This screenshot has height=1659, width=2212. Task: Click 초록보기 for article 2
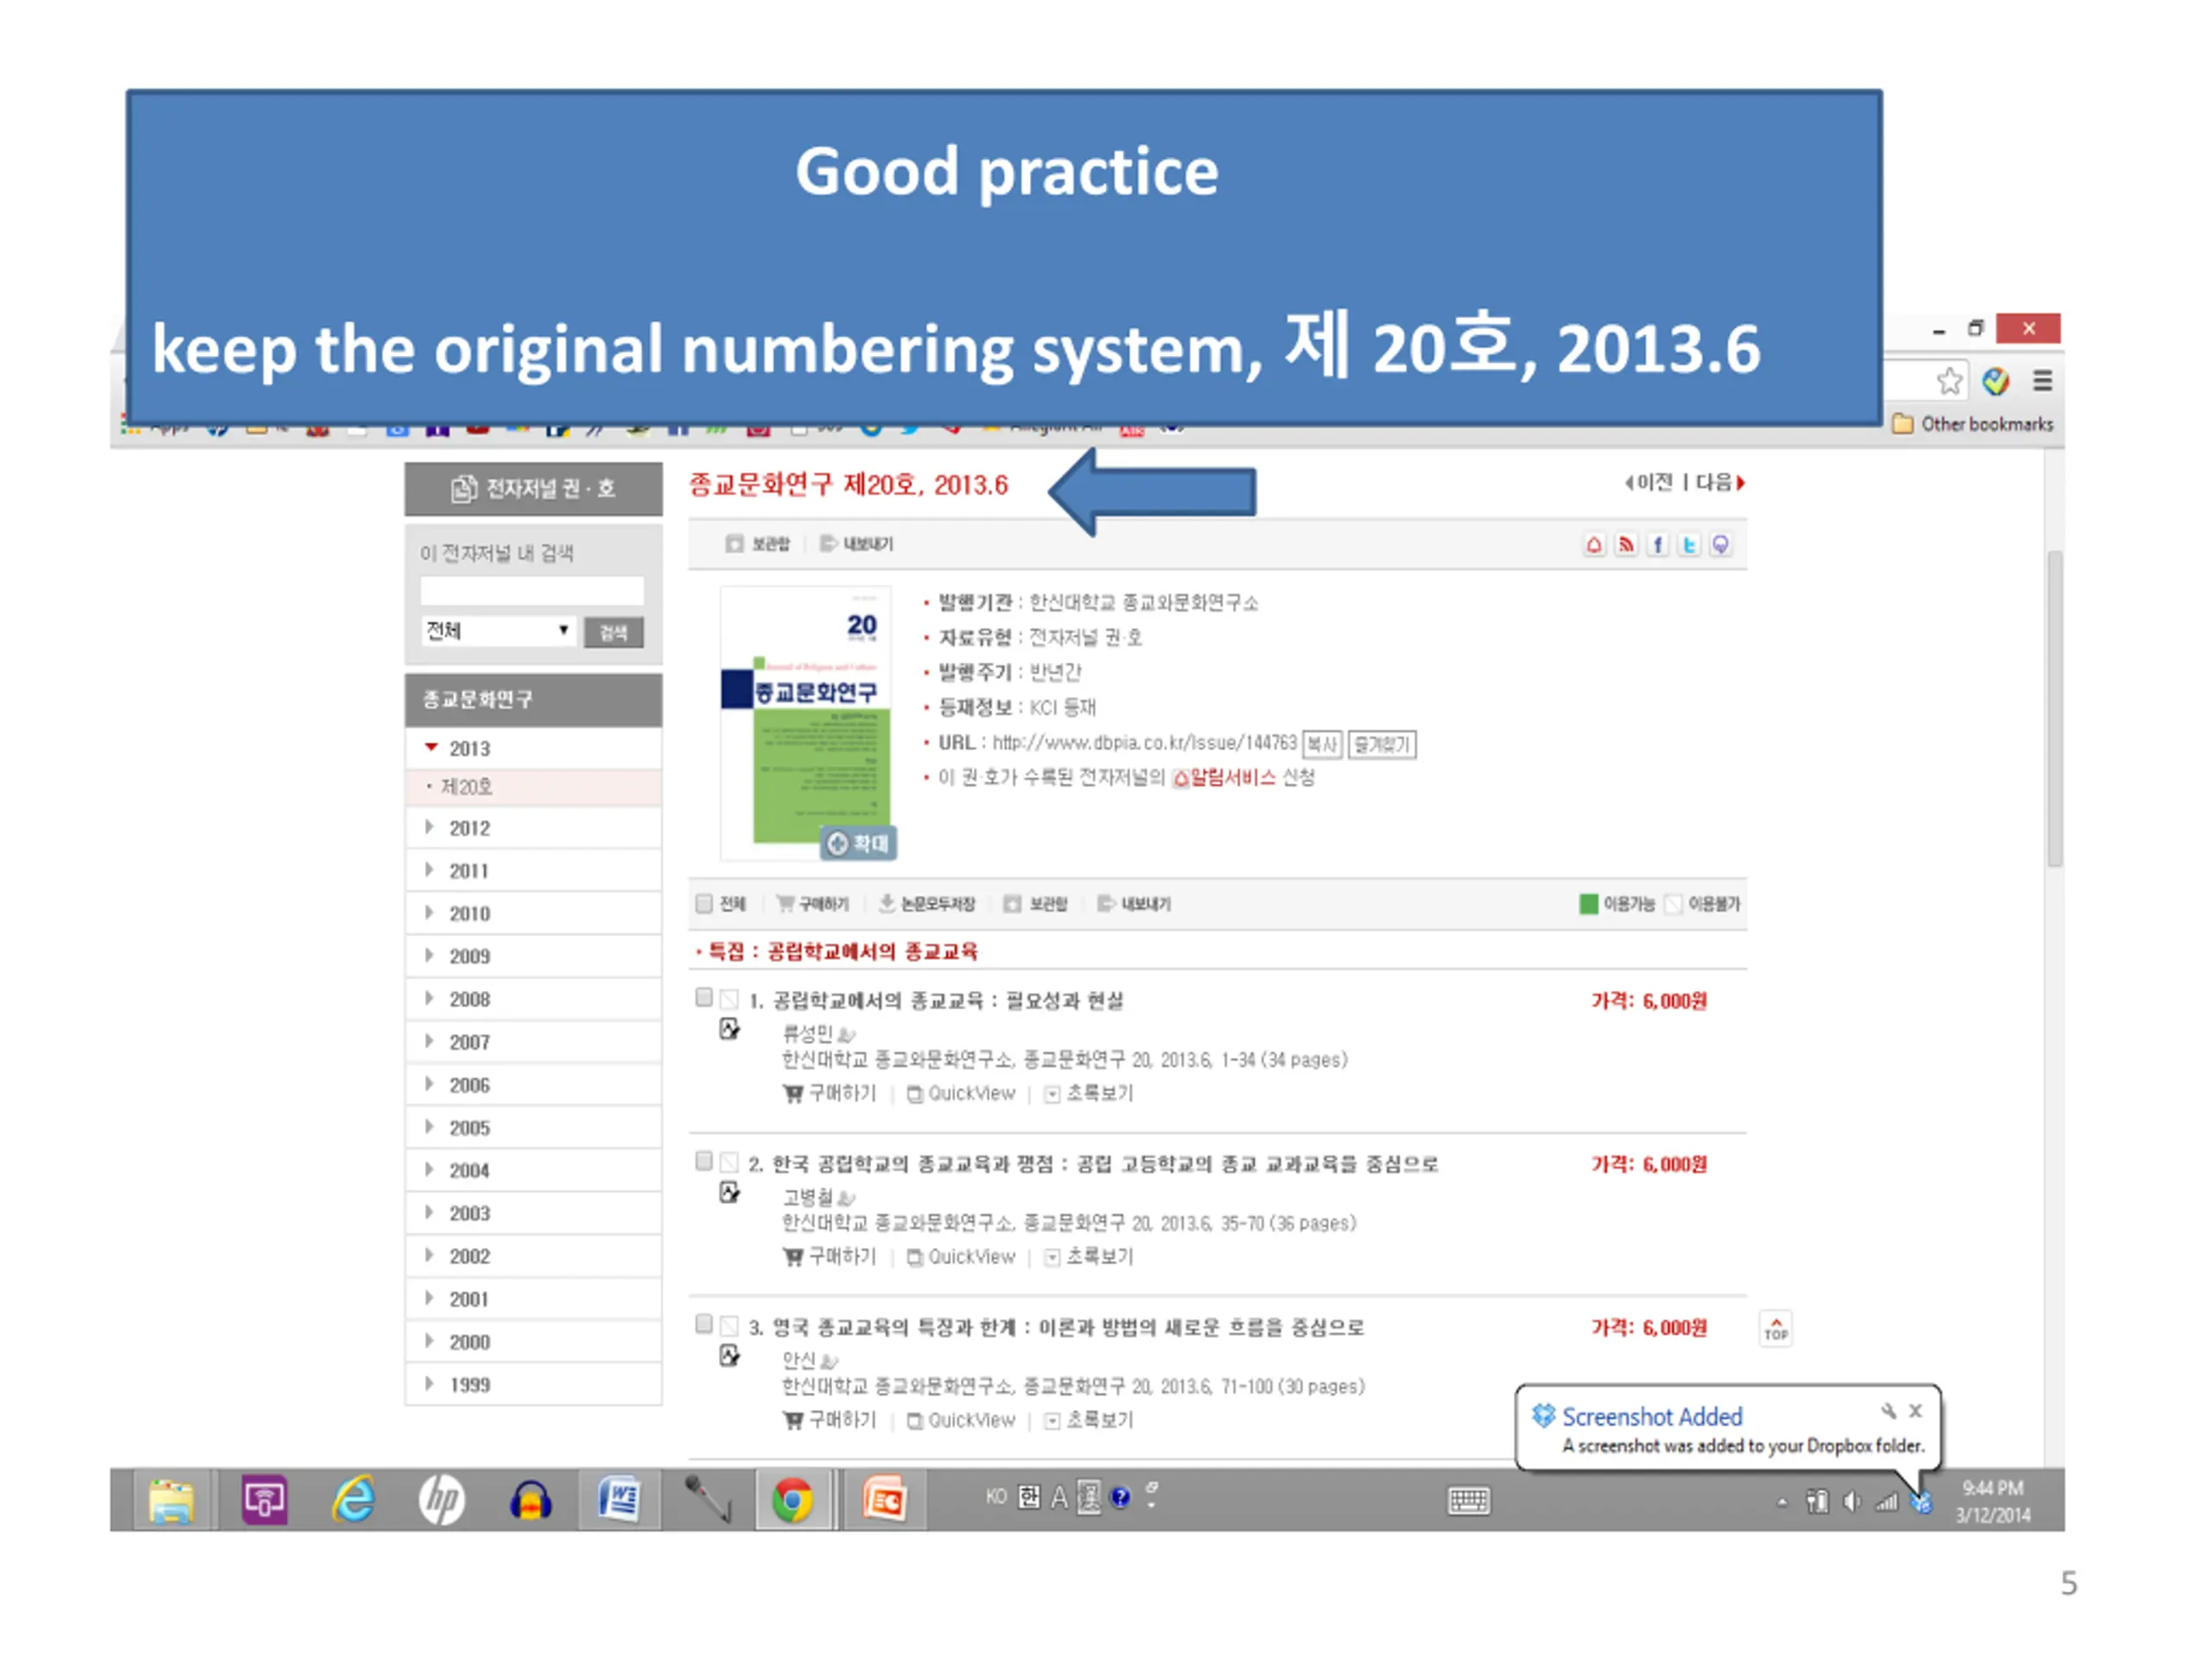click(x=1089, y=1256)
